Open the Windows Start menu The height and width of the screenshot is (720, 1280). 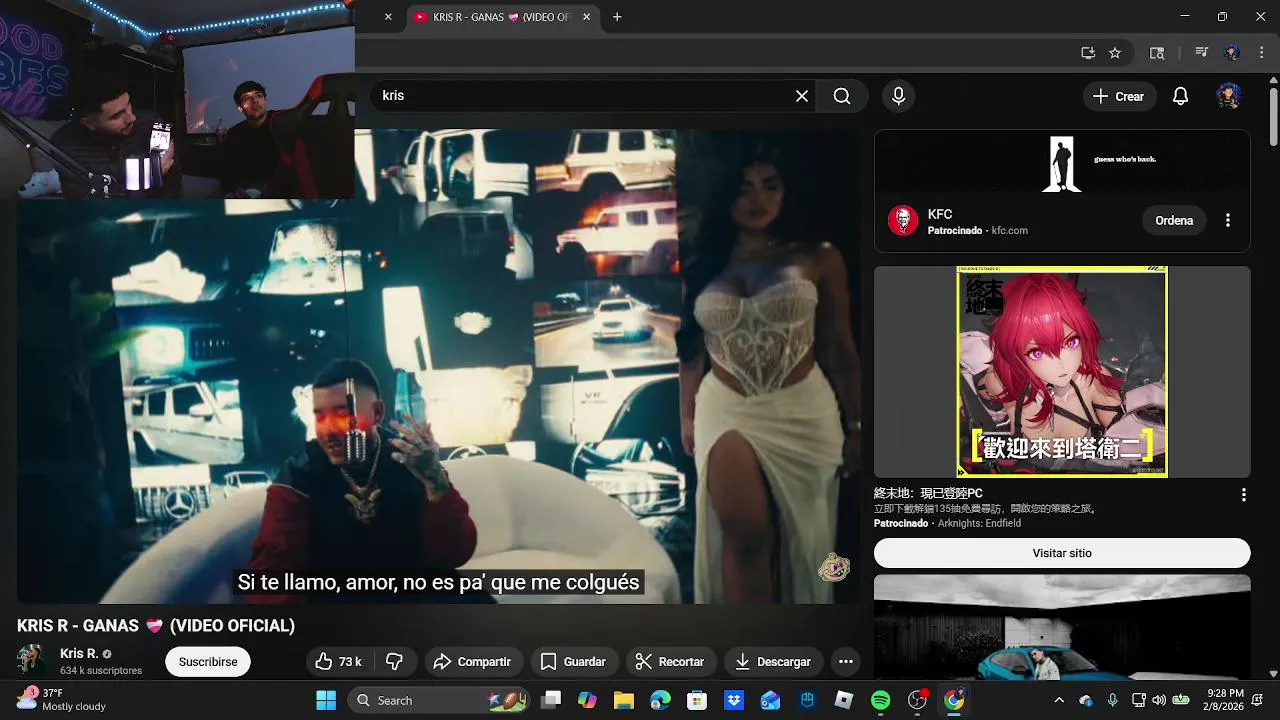[326, 700]
